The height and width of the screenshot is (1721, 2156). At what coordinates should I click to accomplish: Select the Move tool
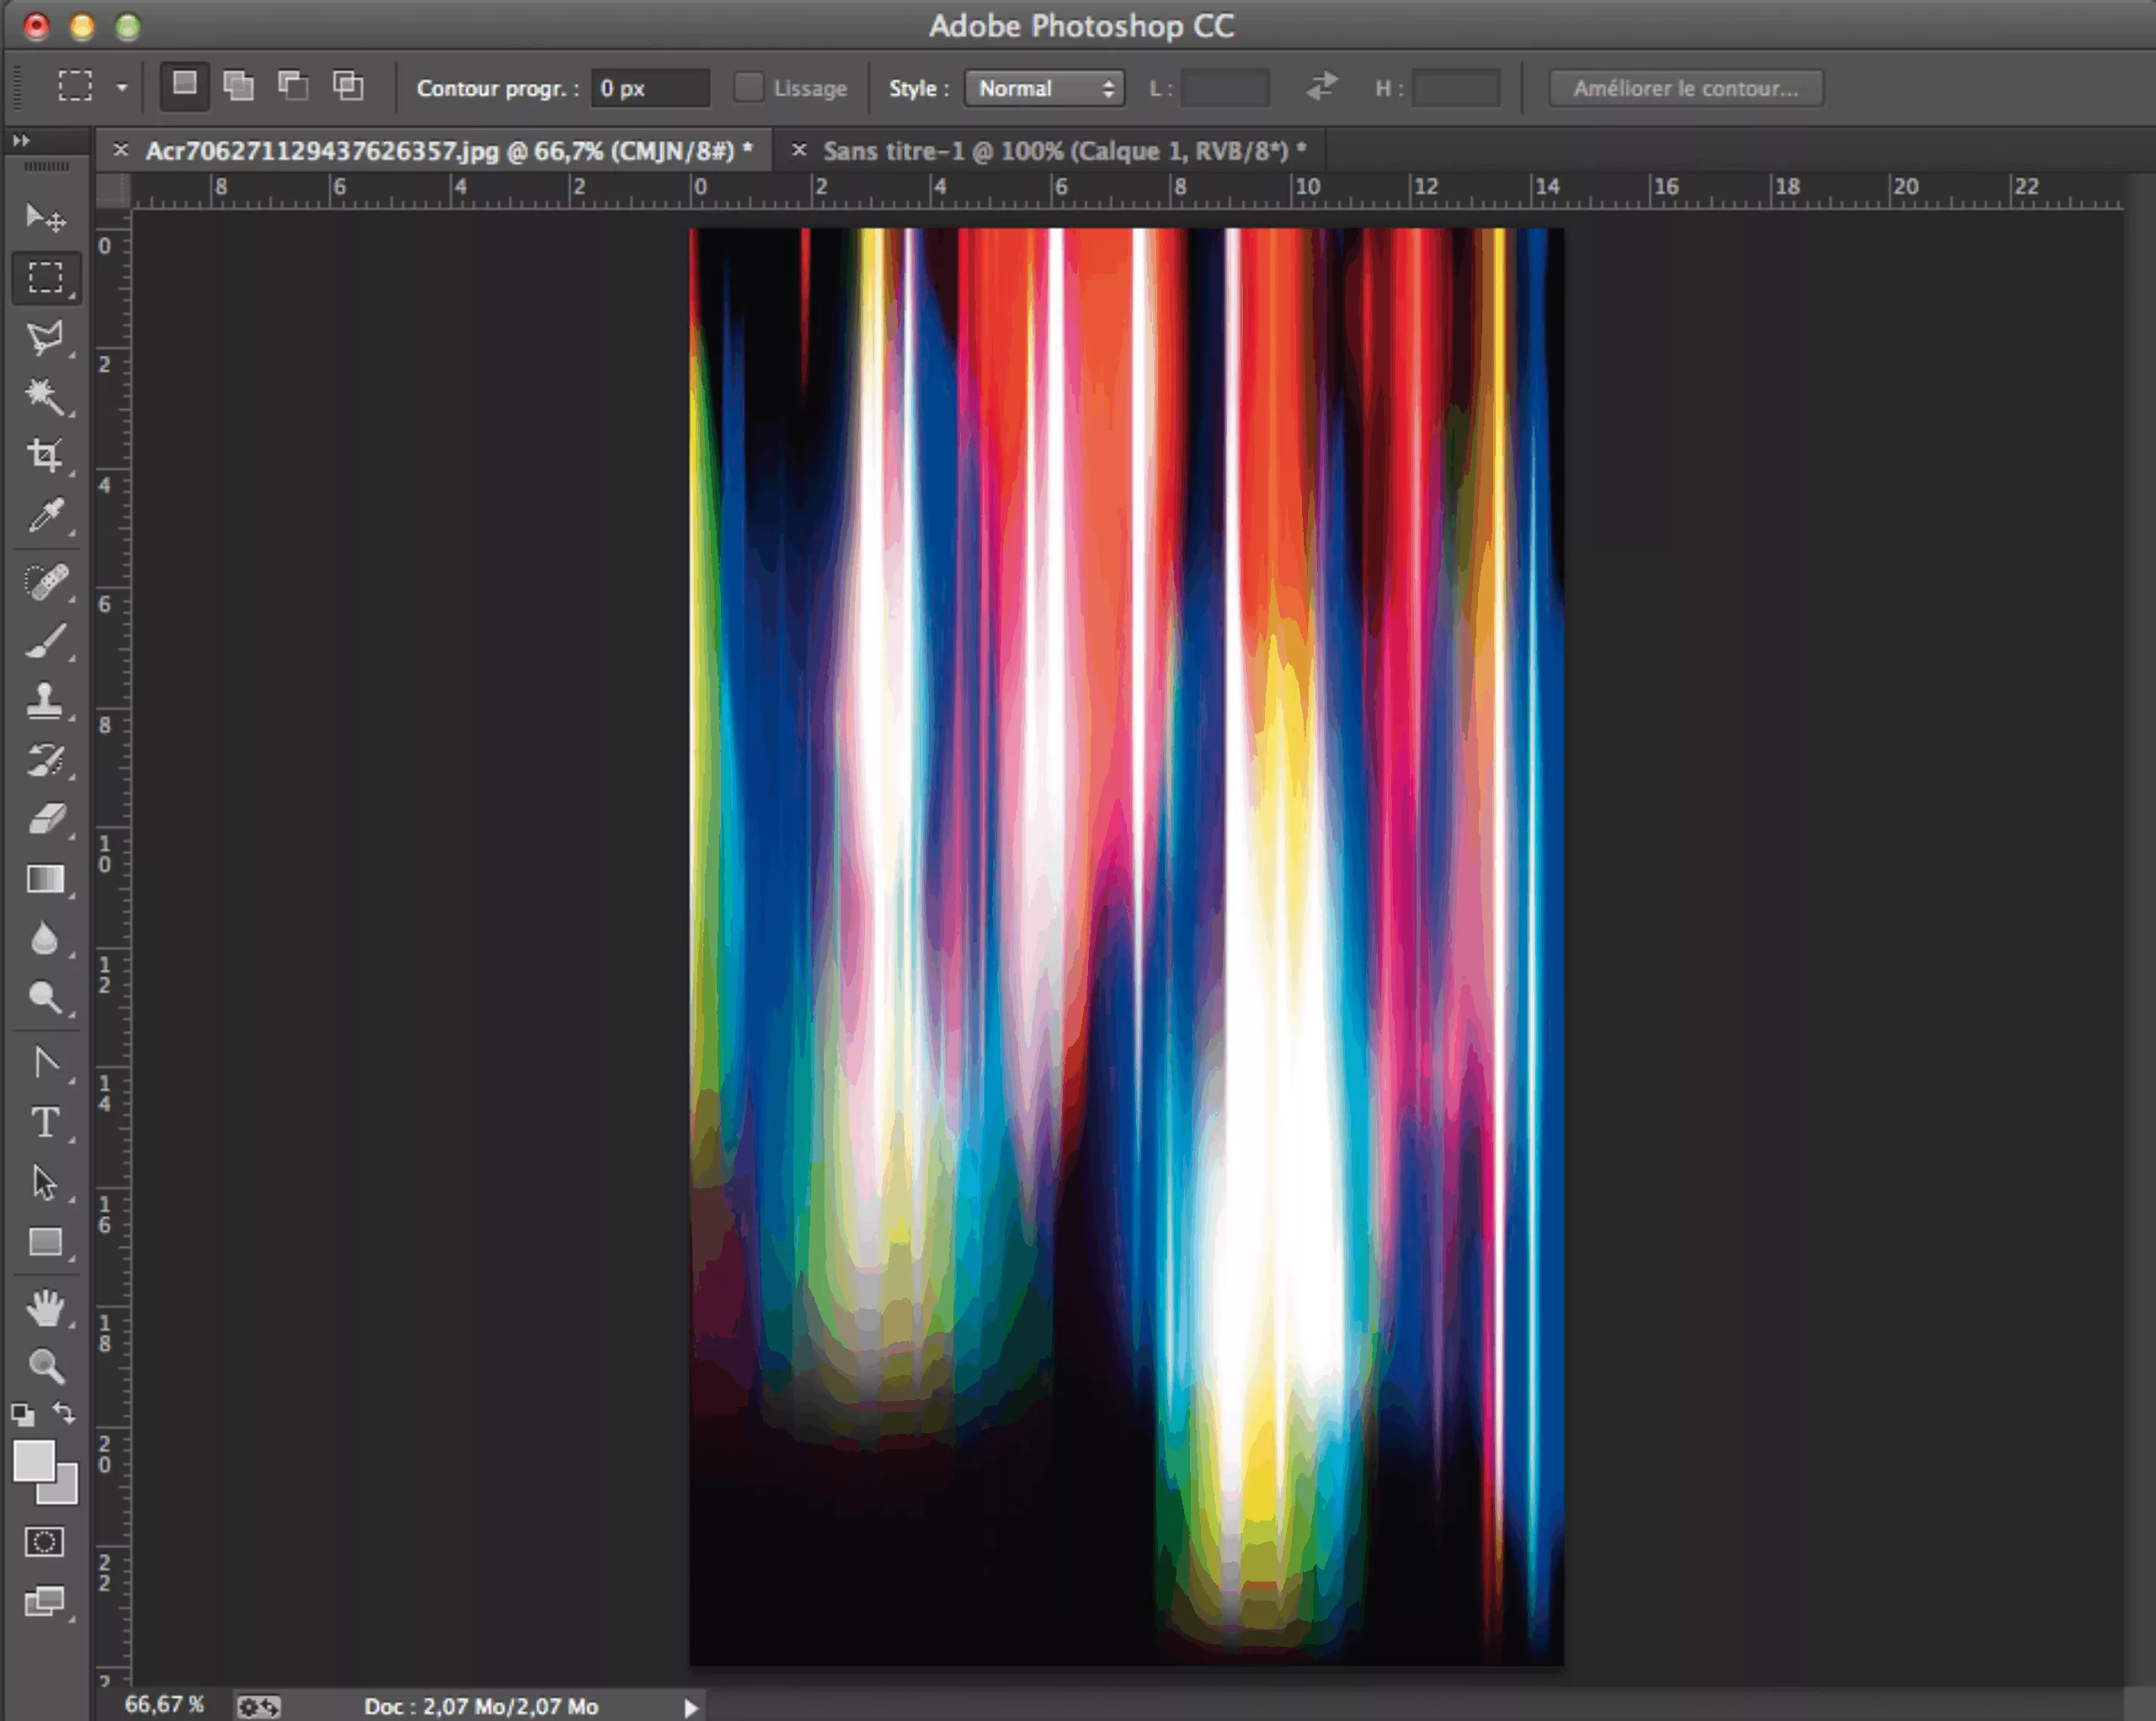(x=44, y=217)
